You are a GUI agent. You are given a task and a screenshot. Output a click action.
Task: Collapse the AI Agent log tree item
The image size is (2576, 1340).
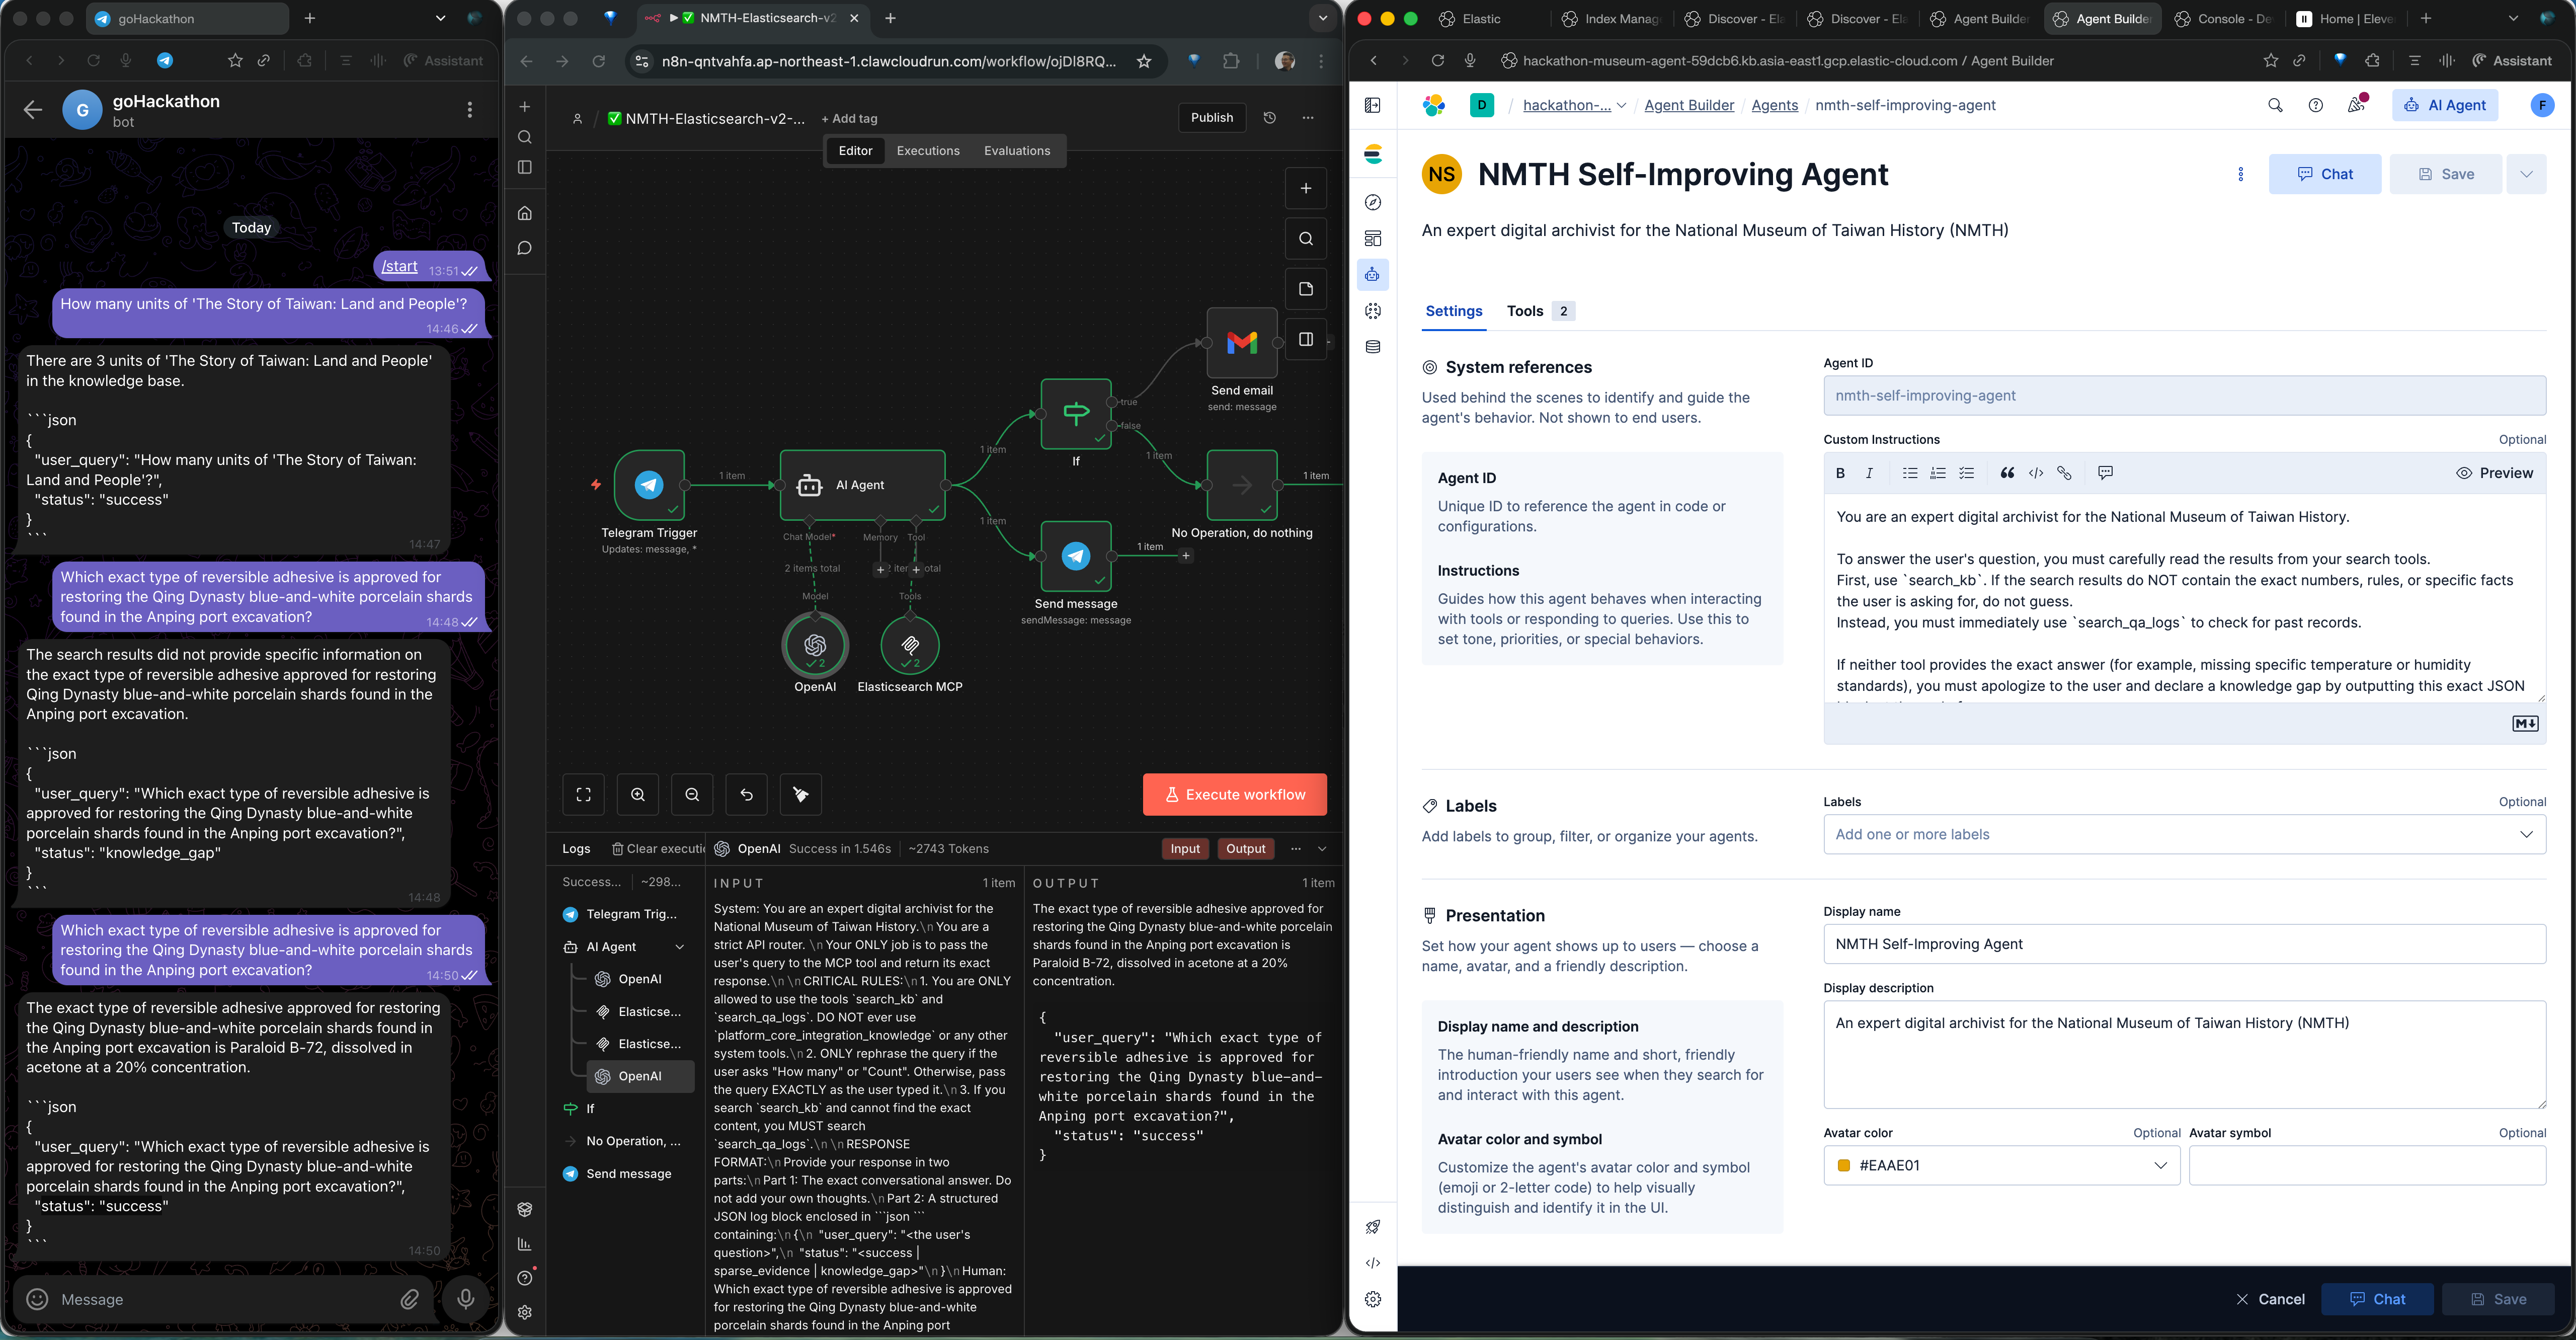pyautogui.click(x=680, y=947)
